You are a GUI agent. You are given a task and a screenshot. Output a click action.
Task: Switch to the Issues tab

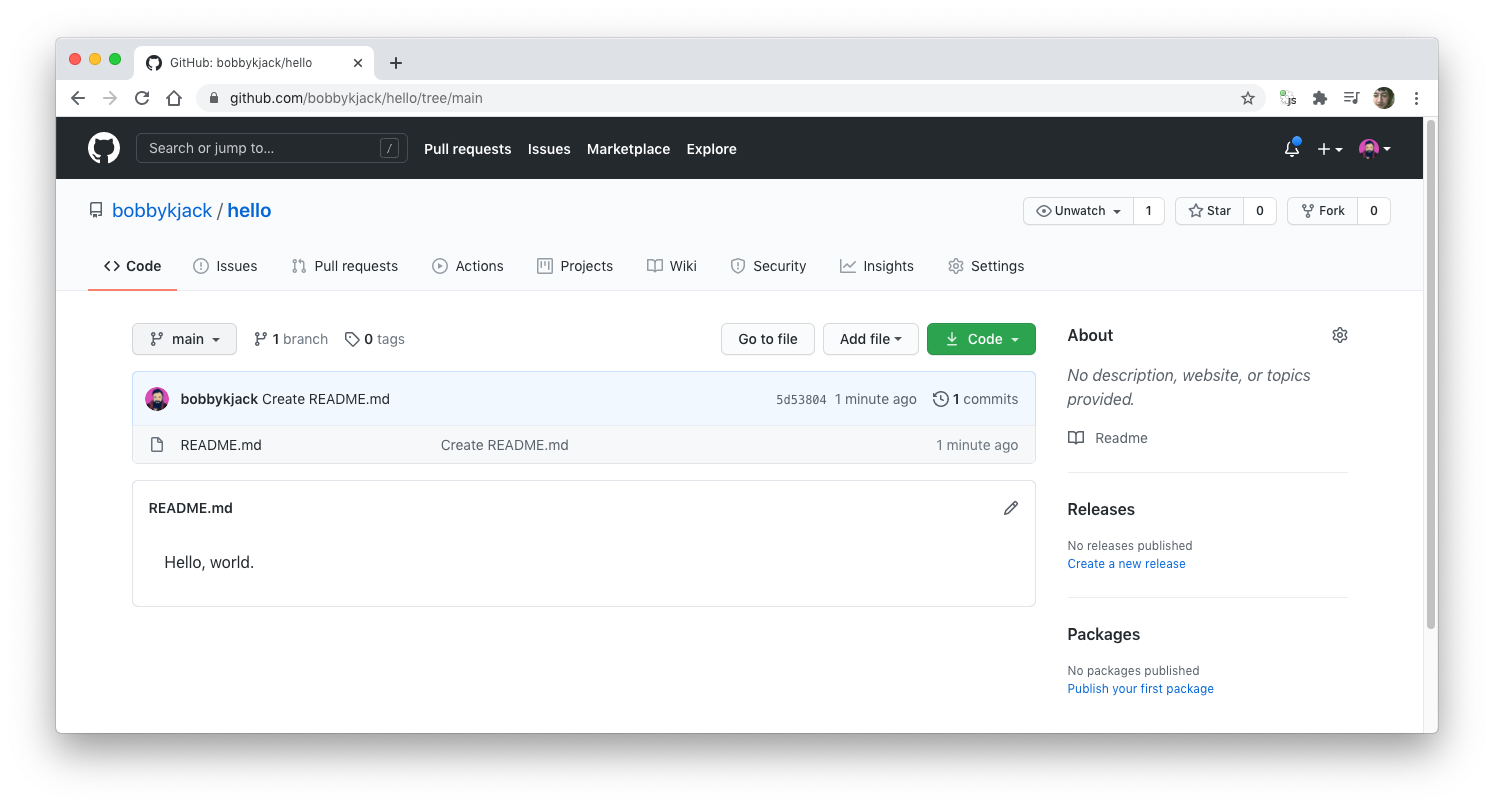pyautogui.click(x=226, y=265)
